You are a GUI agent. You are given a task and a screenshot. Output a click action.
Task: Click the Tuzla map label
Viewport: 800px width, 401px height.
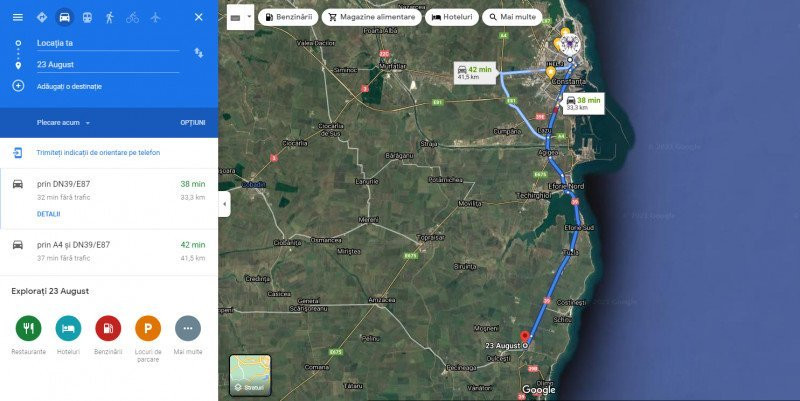tap(570, 253)
